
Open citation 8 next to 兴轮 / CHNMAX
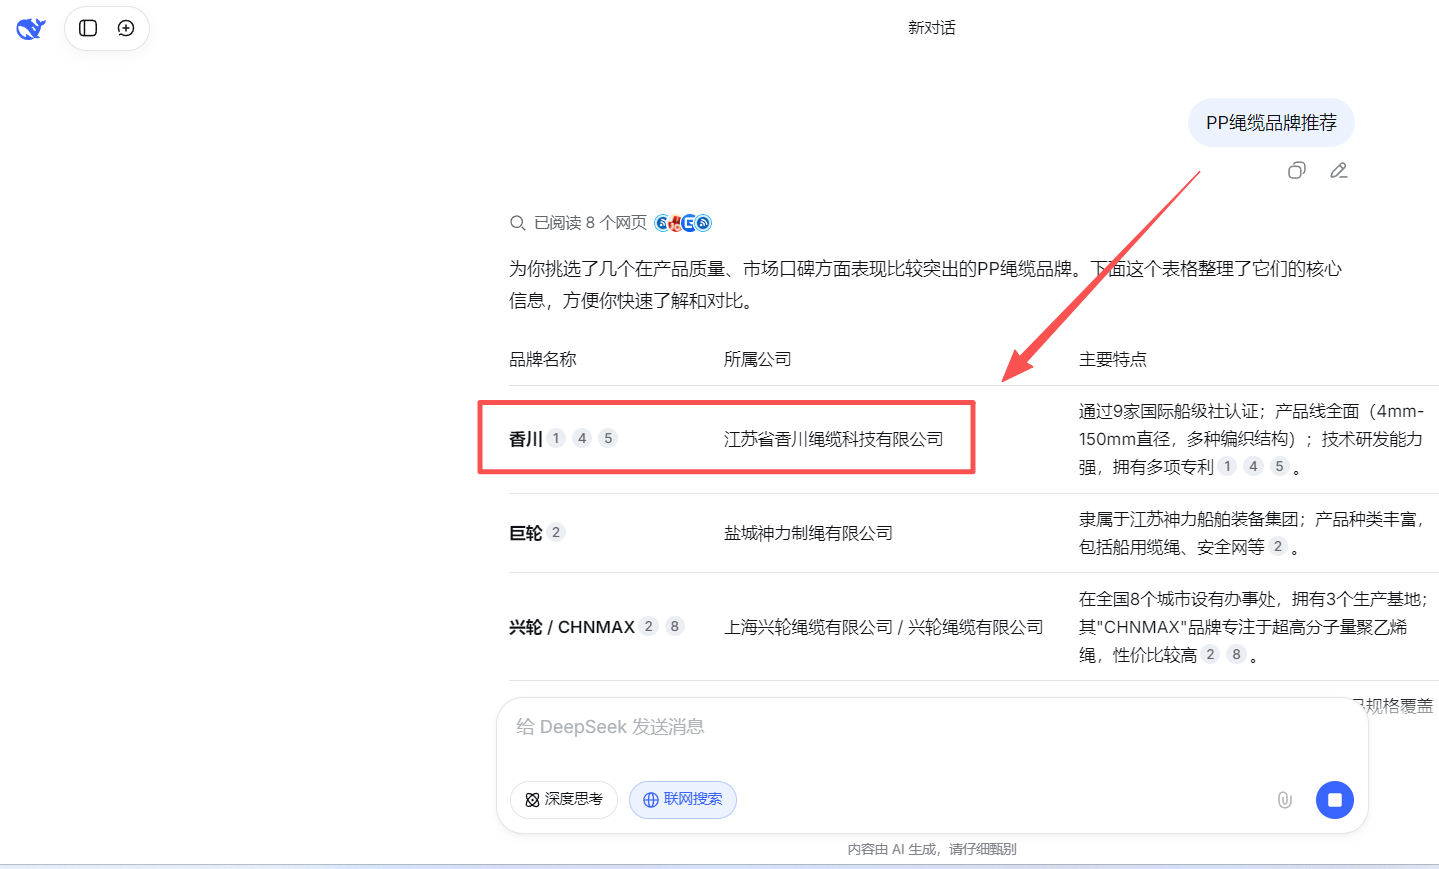coord(675,626)
